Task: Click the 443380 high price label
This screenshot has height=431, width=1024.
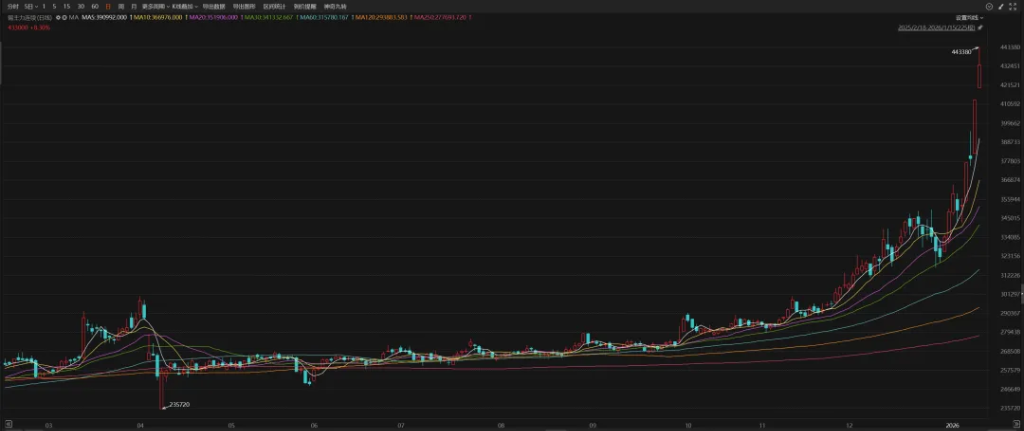Action: coord(959,51)
